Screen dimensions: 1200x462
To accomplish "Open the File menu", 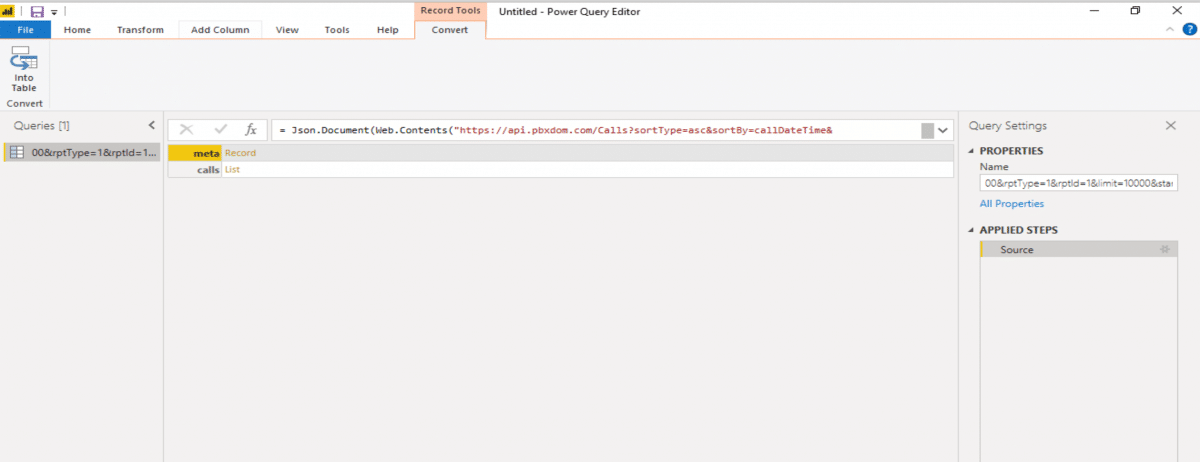I will [x=26, y=30].
